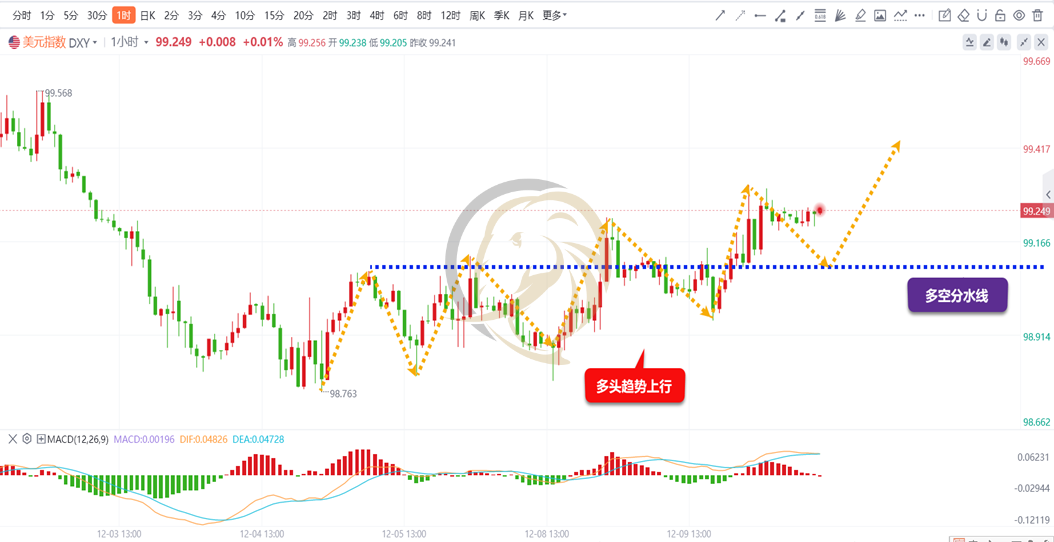Toggle magnet snap mode

(981, 15)
